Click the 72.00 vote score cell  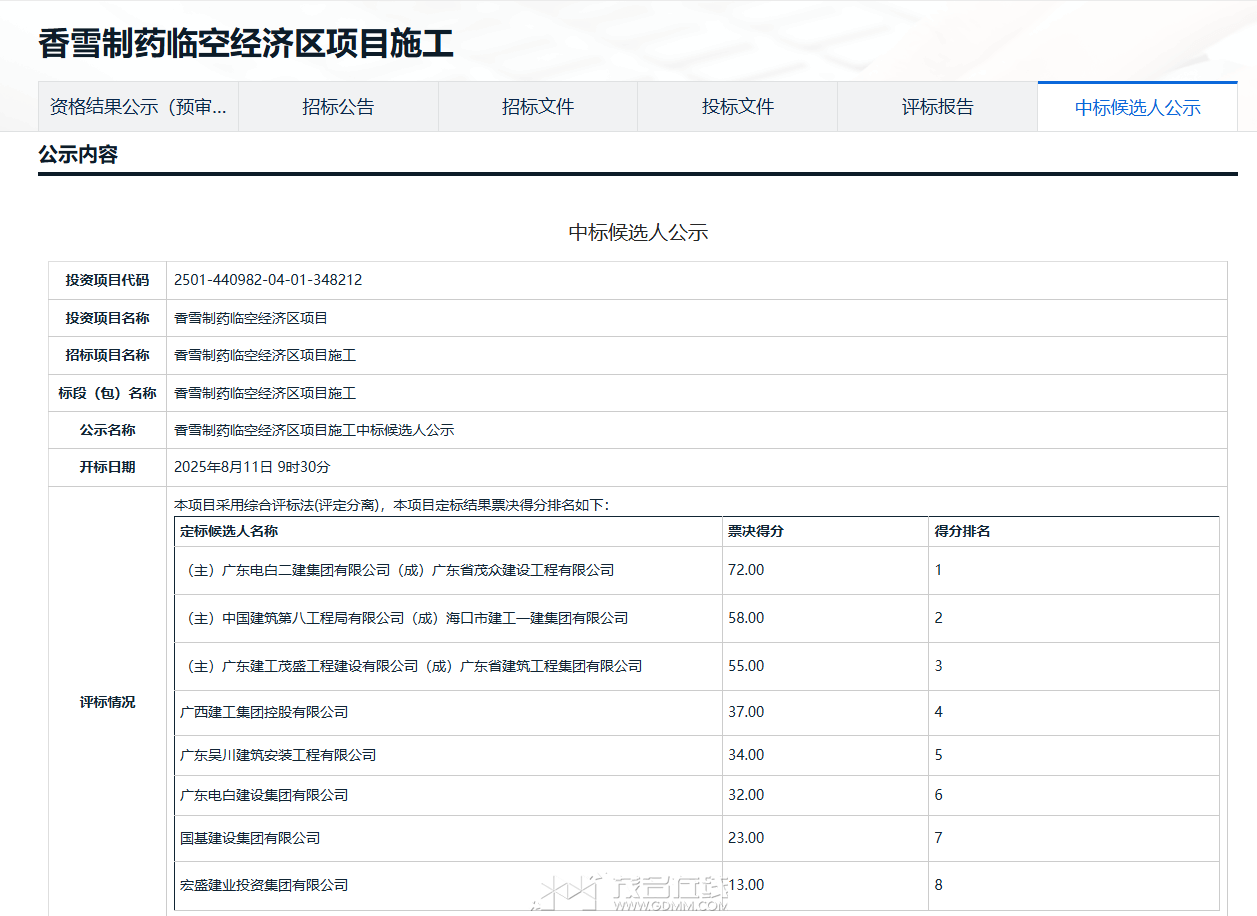click(x=746, y=570)
